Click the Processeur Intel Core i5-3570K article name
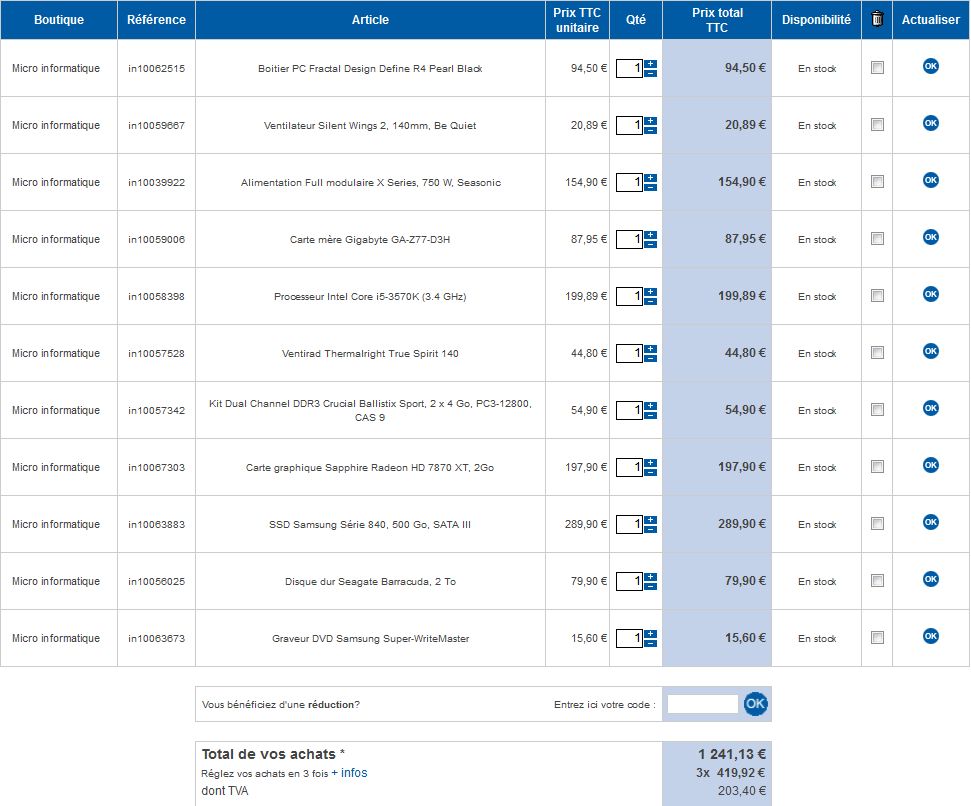This screenshot has height=806, width=971. click(x=370, y=297)
